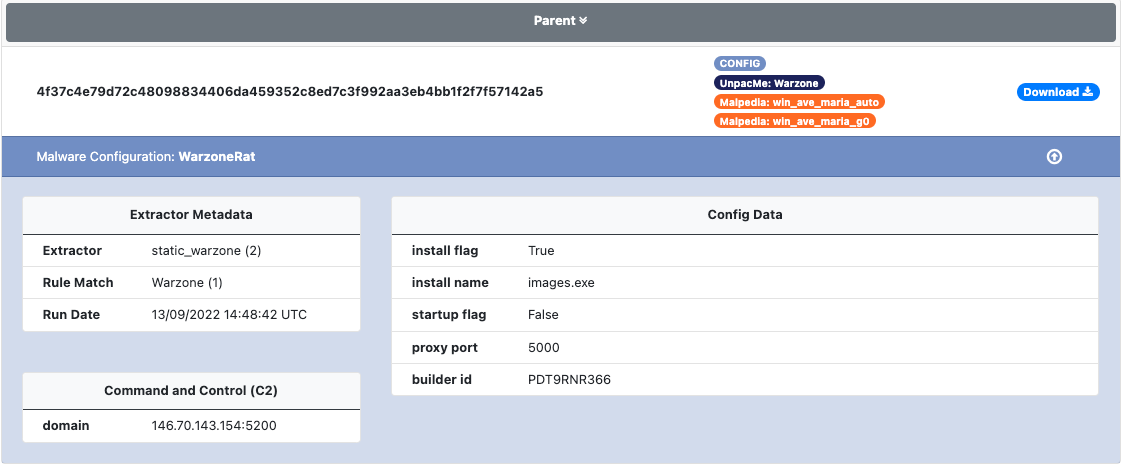Select the SHA256 hash 4f37c4e79d72c480...
This screenshot has height=468, width=1122.
pyautogui.click(x=290, y=92)
